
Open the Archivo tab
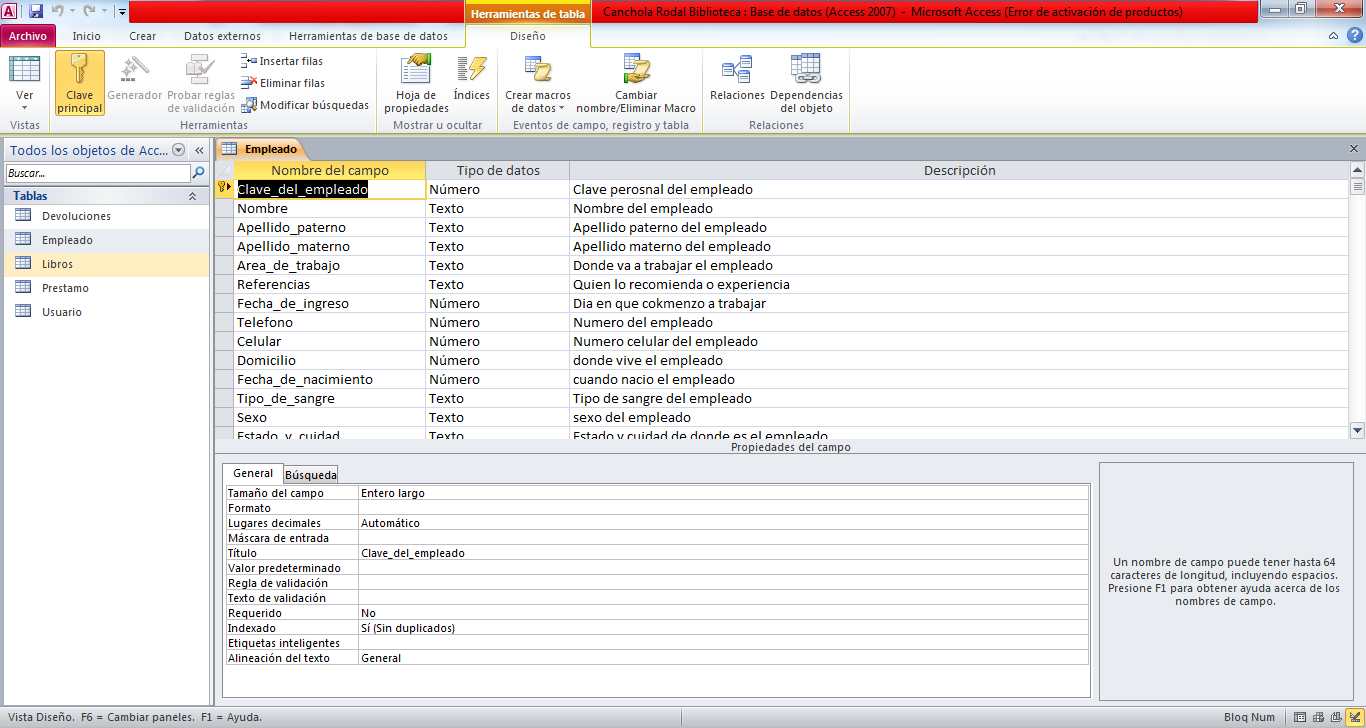pyautogui.click(x=28, y=36)
